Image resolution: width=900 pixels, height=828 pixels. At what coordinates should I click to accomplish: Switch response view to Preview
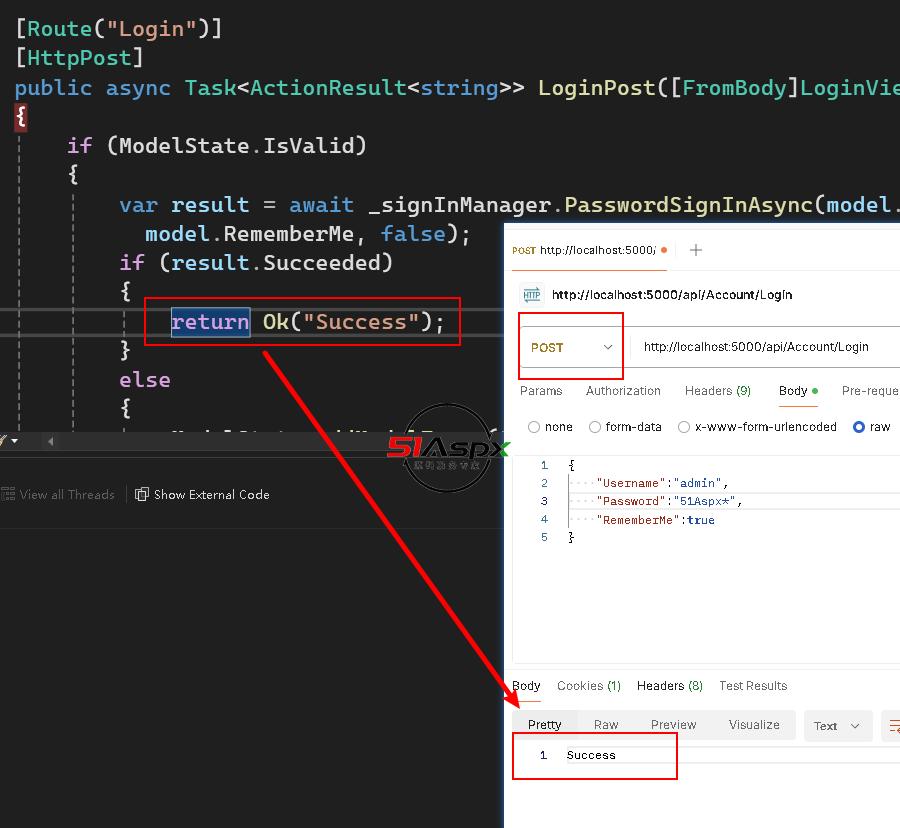[x=673, y=725]
